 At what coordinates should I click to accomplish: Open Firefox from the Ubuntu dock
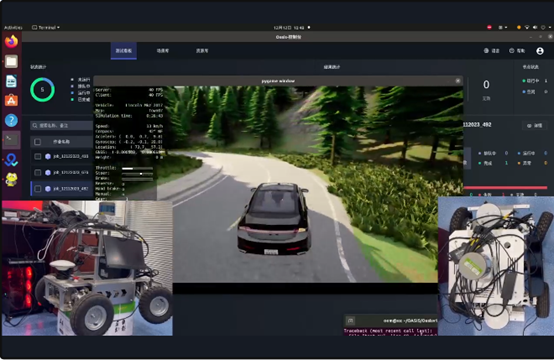[x=11, y=41]
